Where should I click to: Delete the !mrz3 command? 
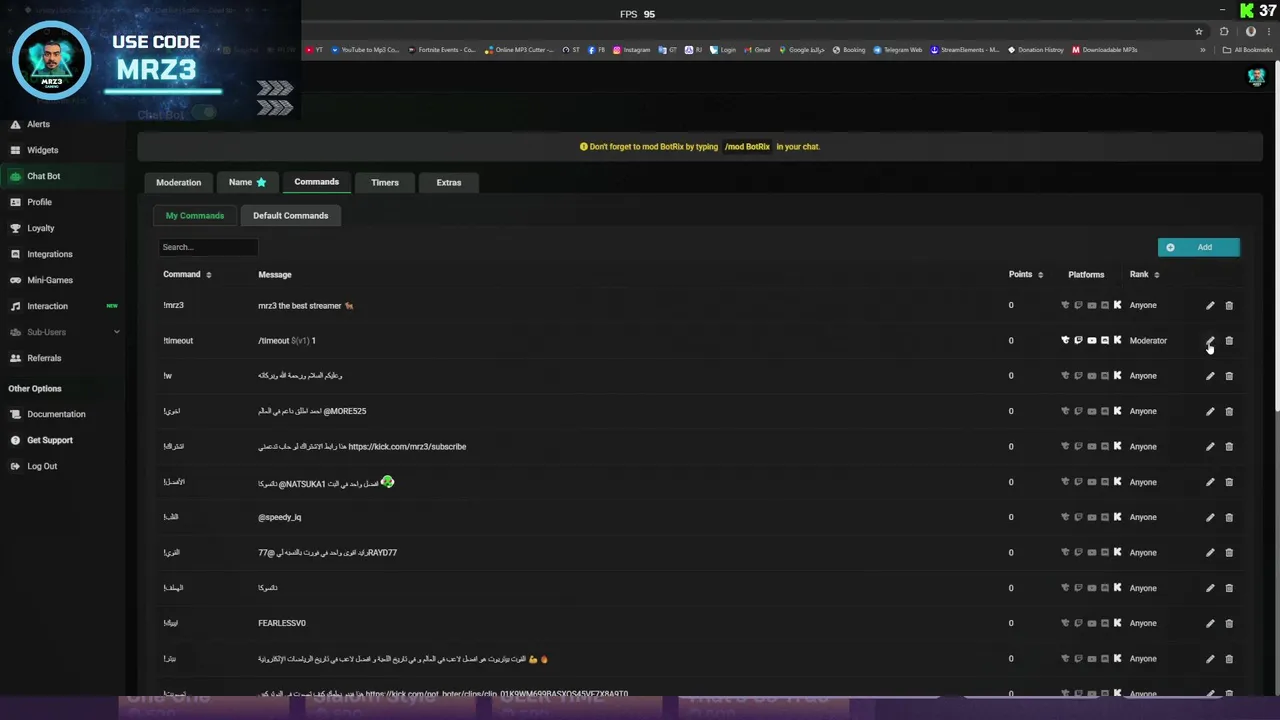click(x=1229, y=305)
